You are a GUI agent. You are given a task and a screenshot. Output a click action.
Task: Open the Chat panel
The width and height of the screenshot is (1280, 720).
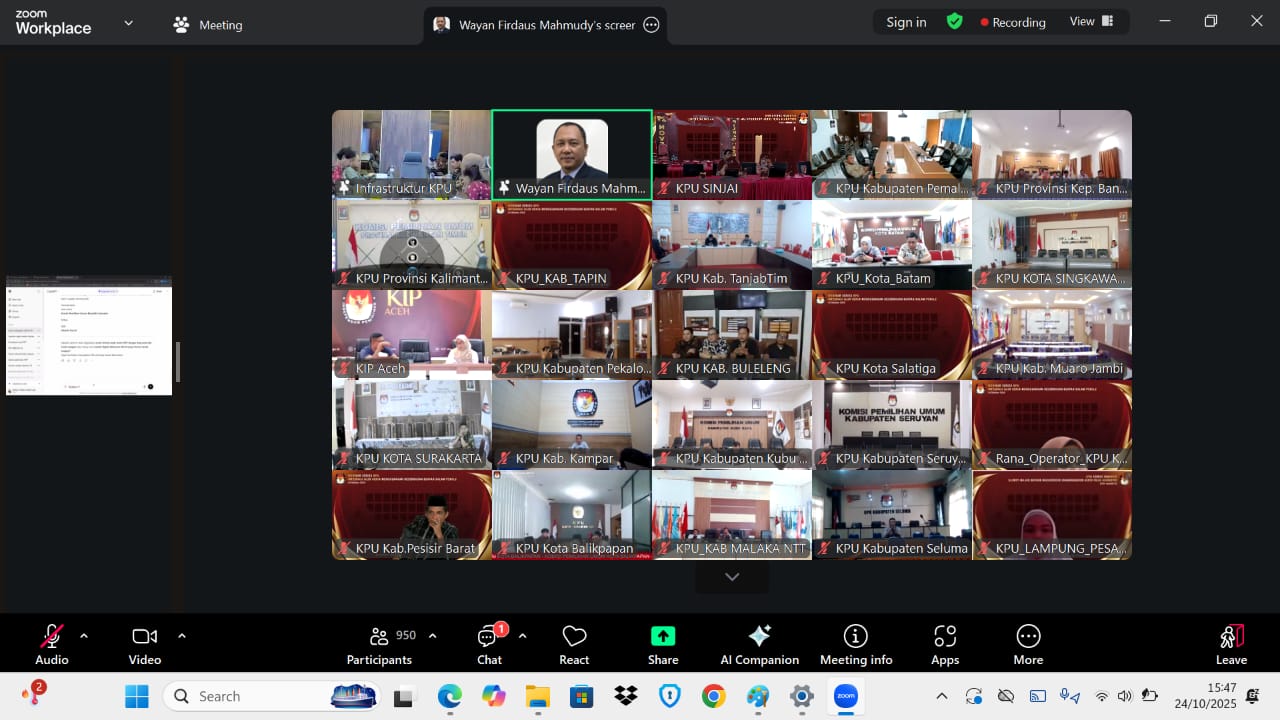(x=489, y=644)
